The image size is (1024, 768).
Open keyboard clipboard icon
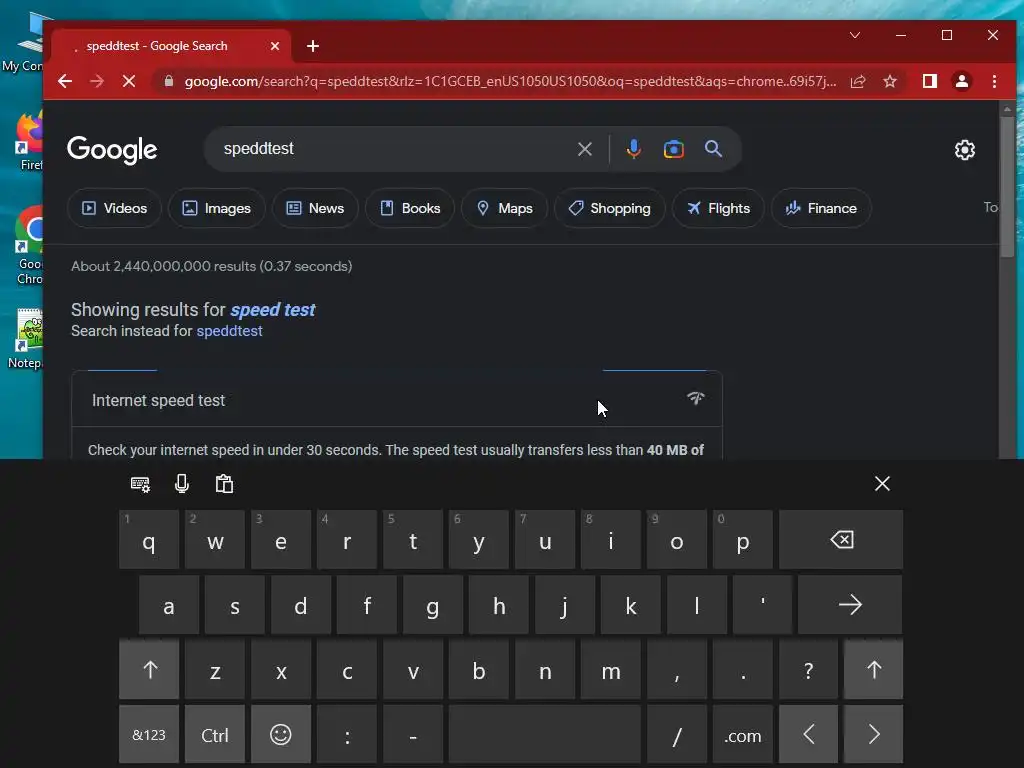point(224,484)
